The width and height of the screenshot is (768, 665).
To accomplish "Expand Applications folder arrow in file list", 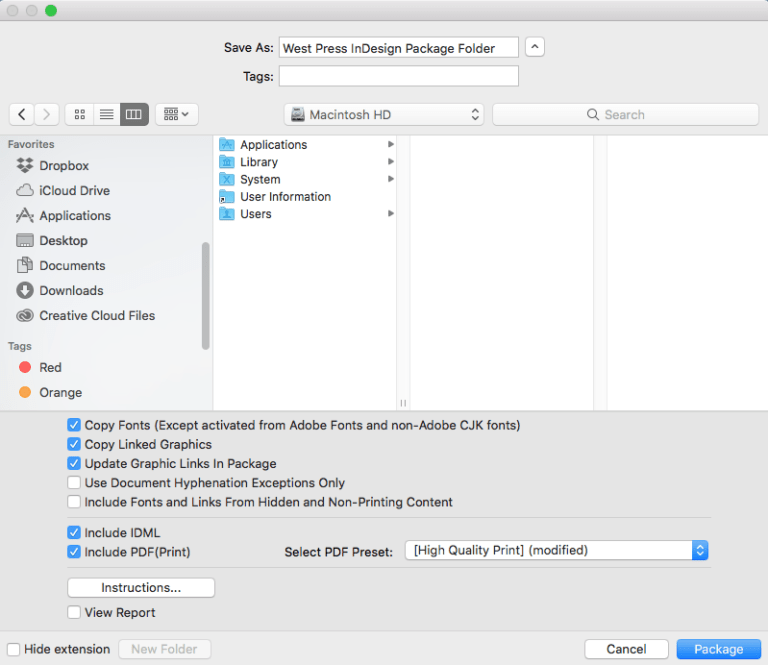I will pyautogui.click(x=391, y=144).
